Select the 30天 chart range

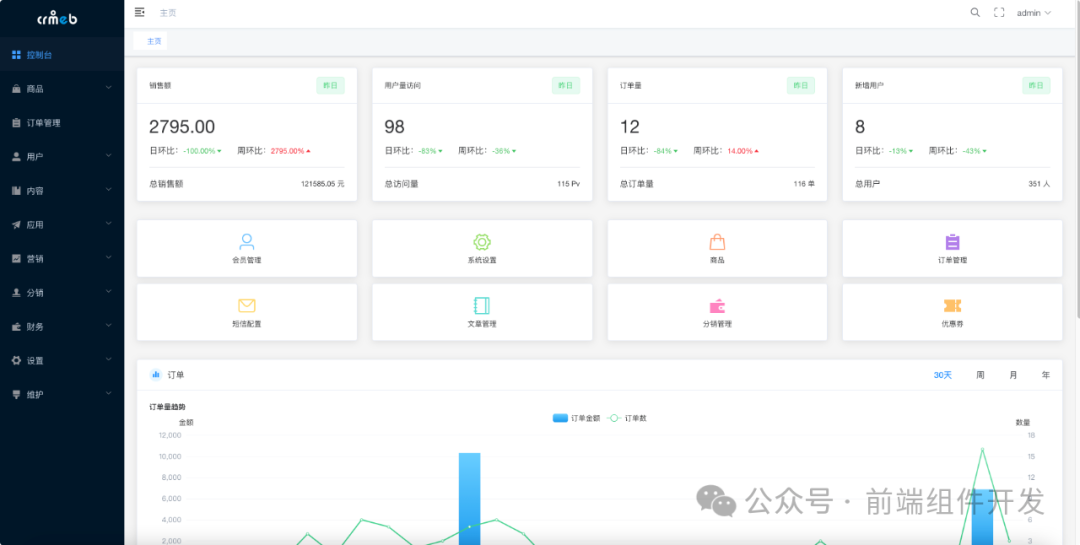942,375
